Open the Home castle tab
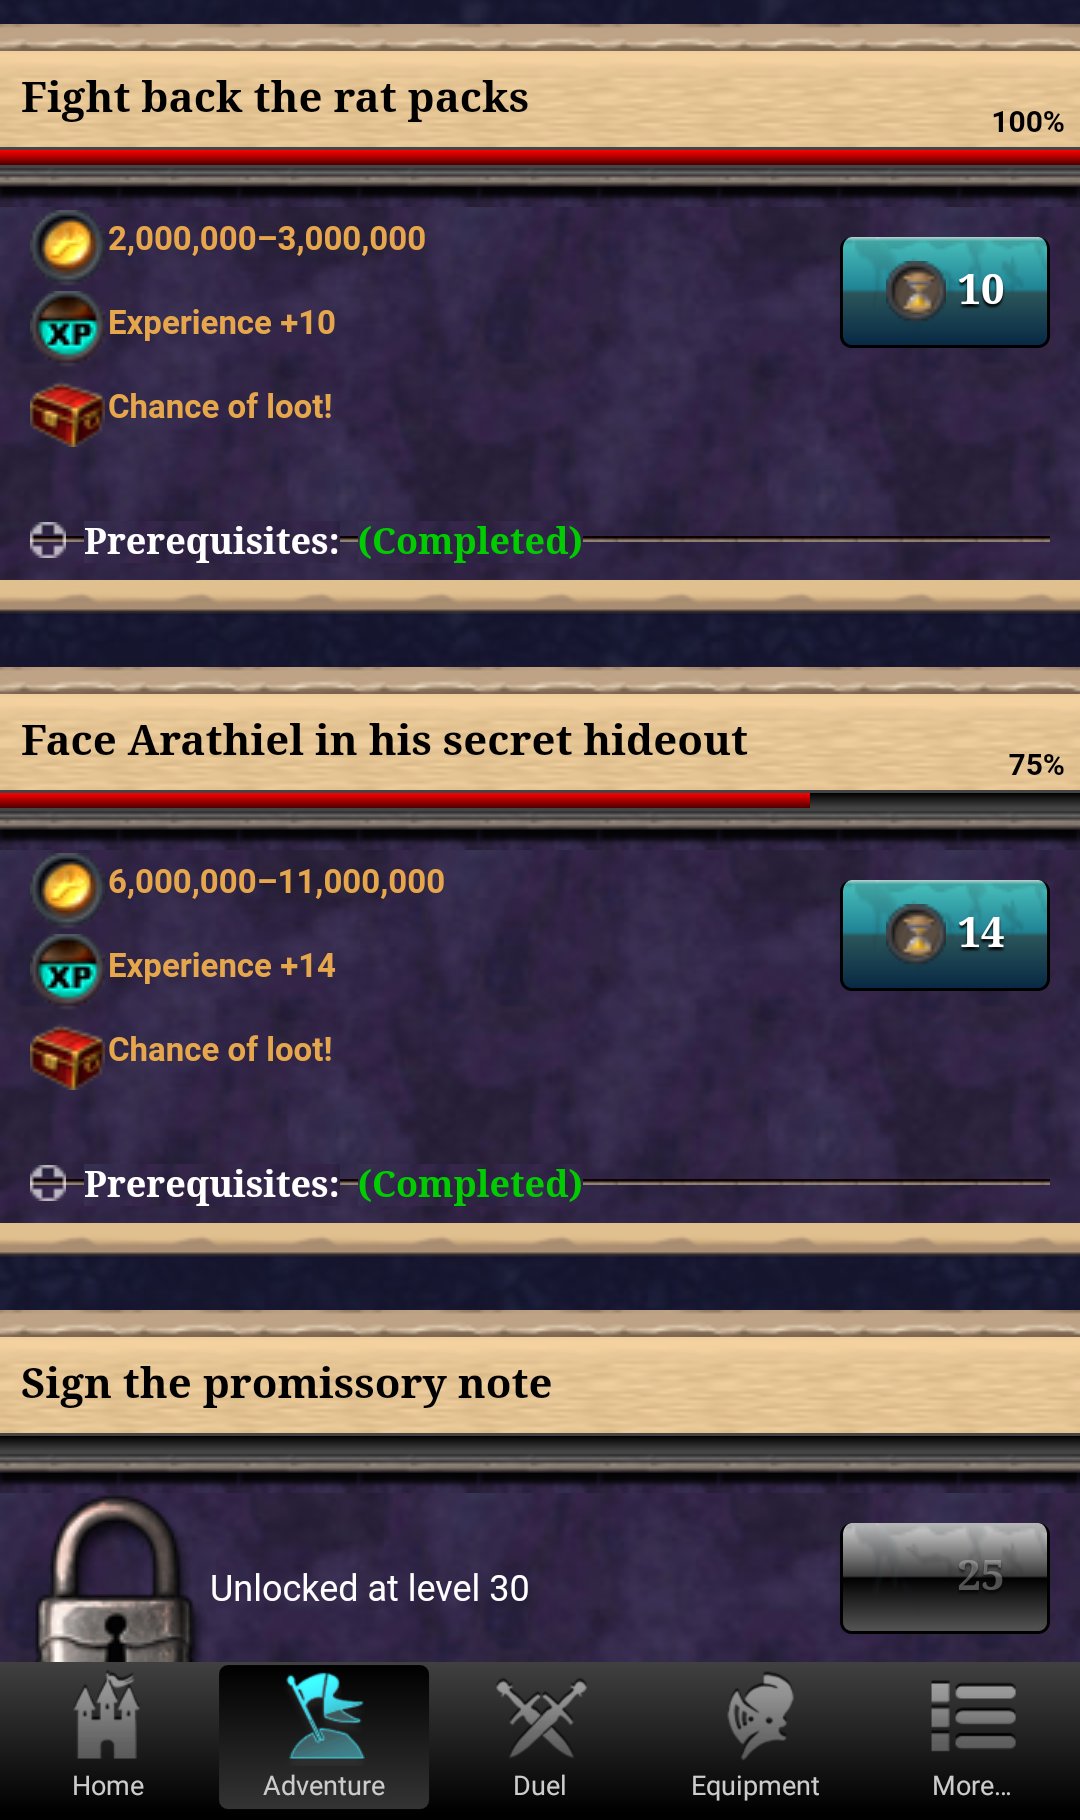 [x=108, y=1738]
